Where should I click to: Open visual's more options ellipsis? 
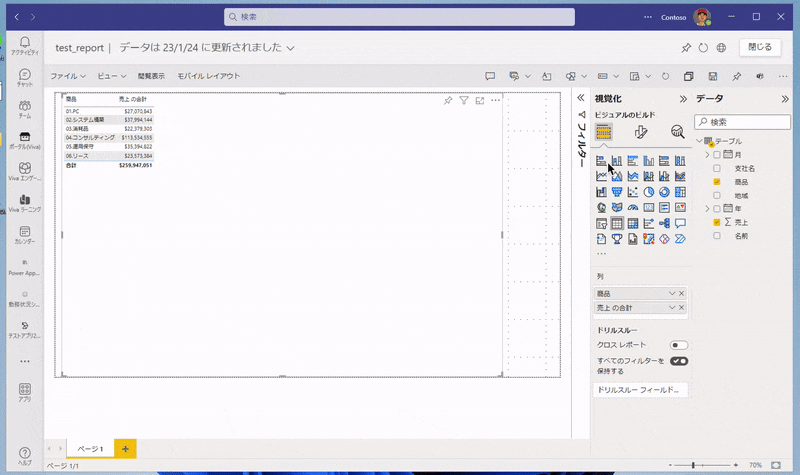tap(495, 101)
